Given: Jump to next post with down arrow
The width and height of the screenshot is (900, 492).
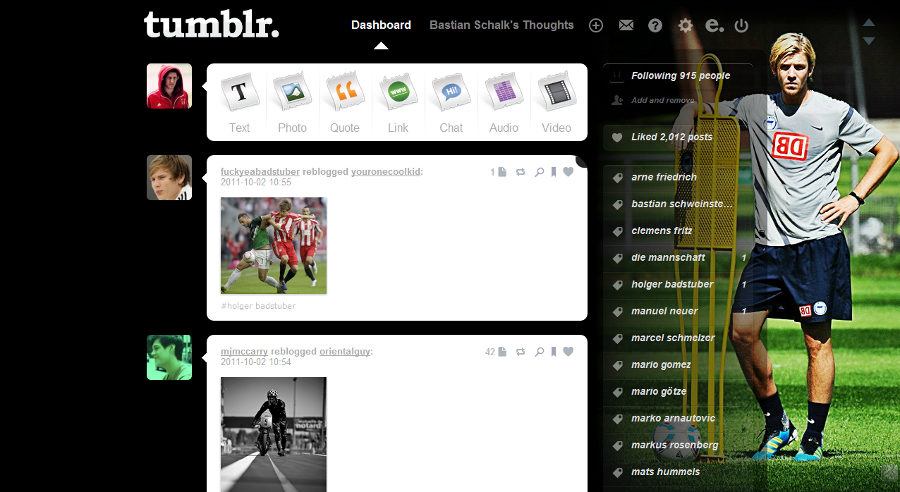Looking at the screenshot, I should [868, 41].
